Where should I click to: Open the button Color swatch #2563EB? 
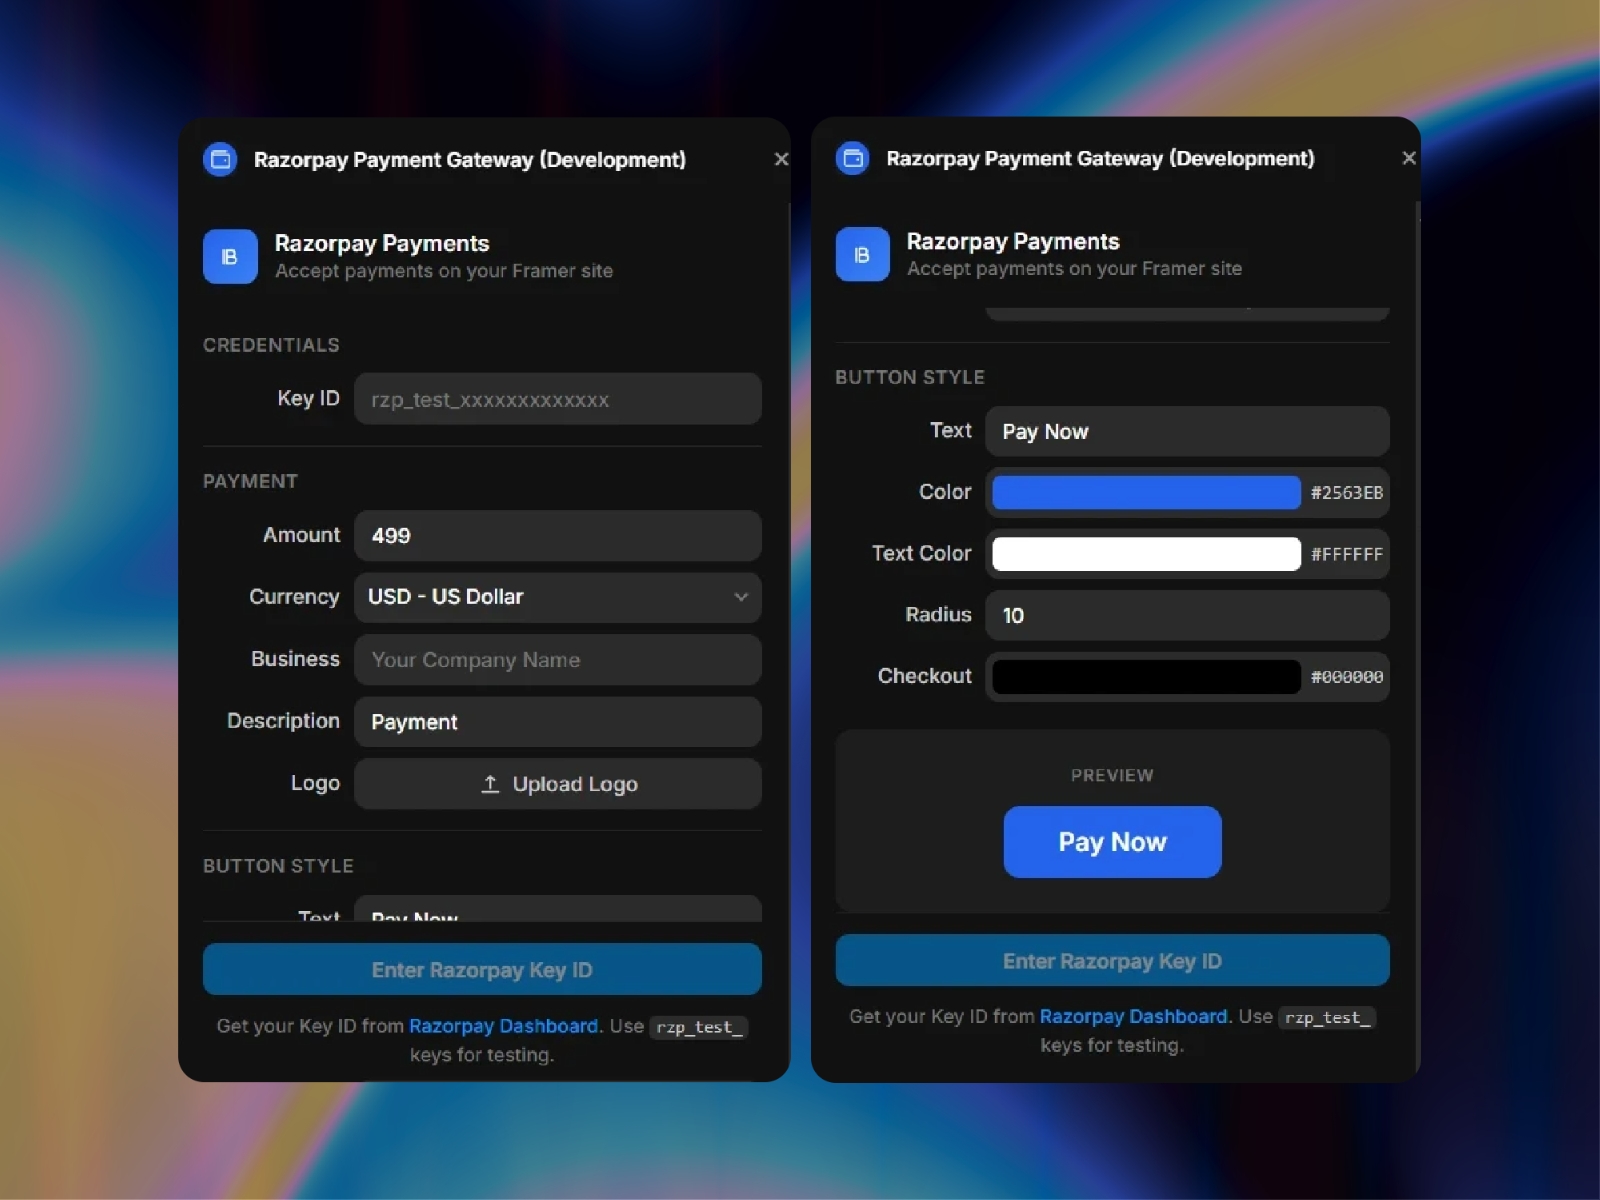(1144, 492)
